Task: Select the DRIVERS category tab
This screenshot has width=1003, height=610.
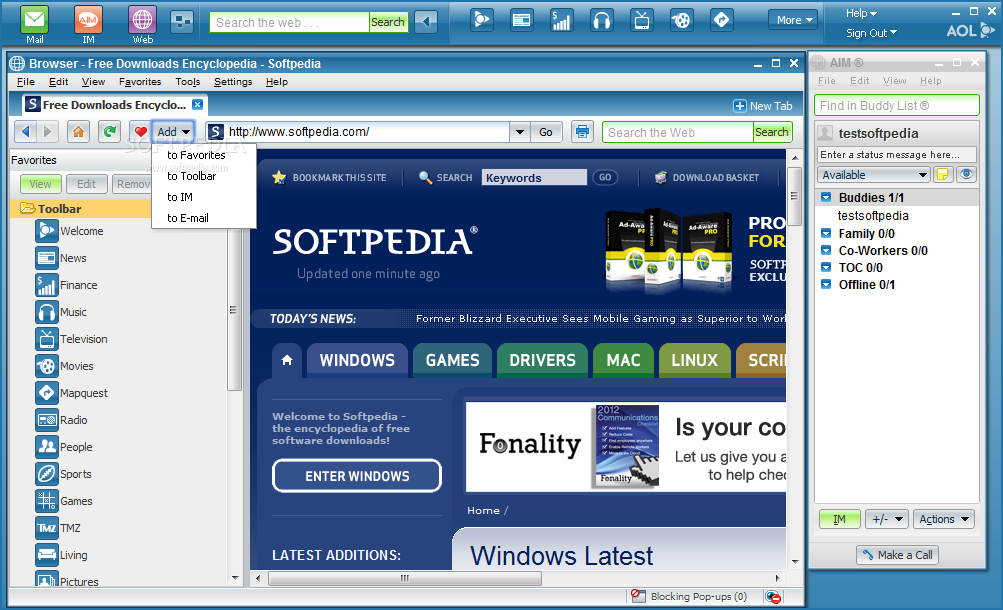Action: (542, 360)
